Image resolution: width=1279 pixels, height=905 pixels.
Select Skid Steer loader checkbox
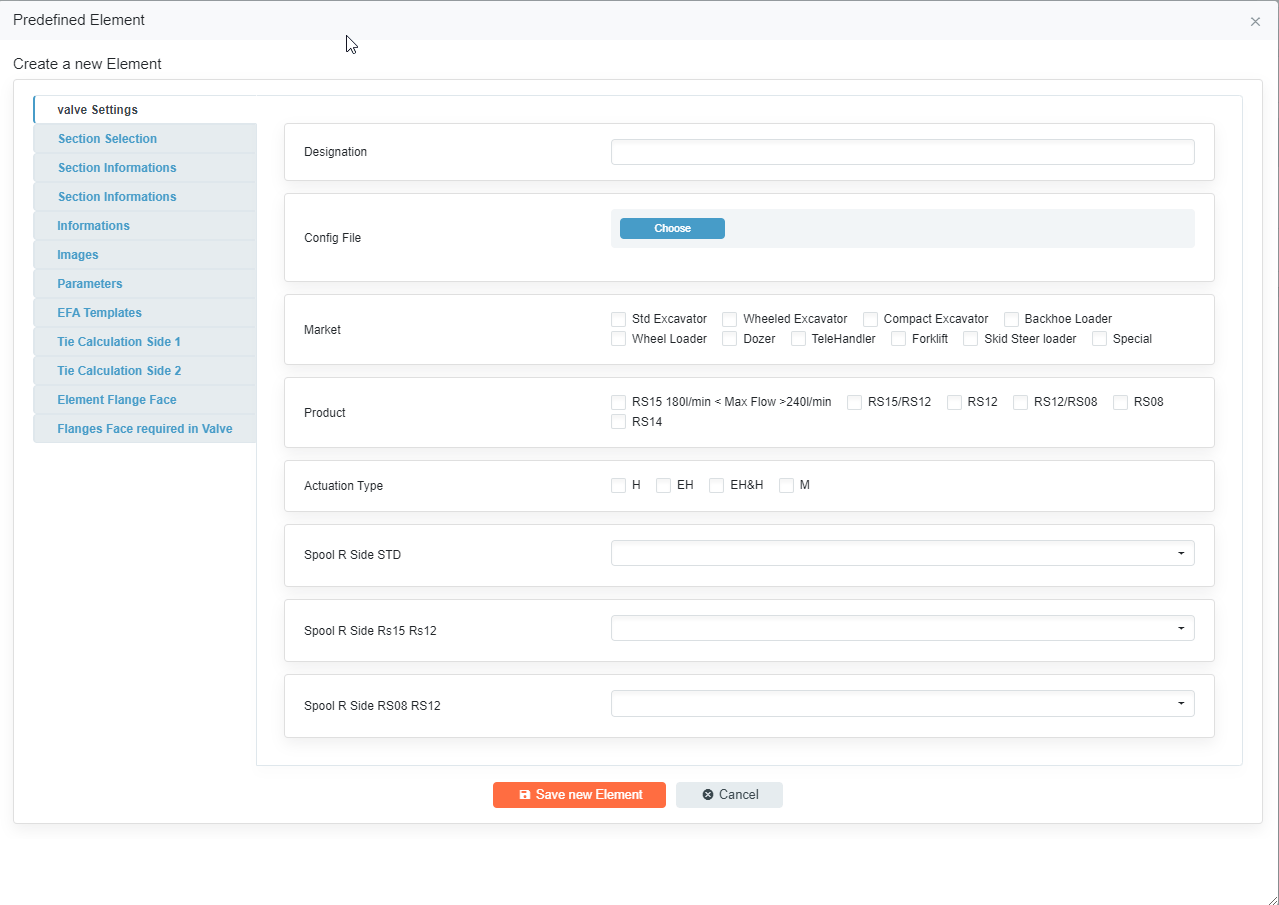click(970, 339)
